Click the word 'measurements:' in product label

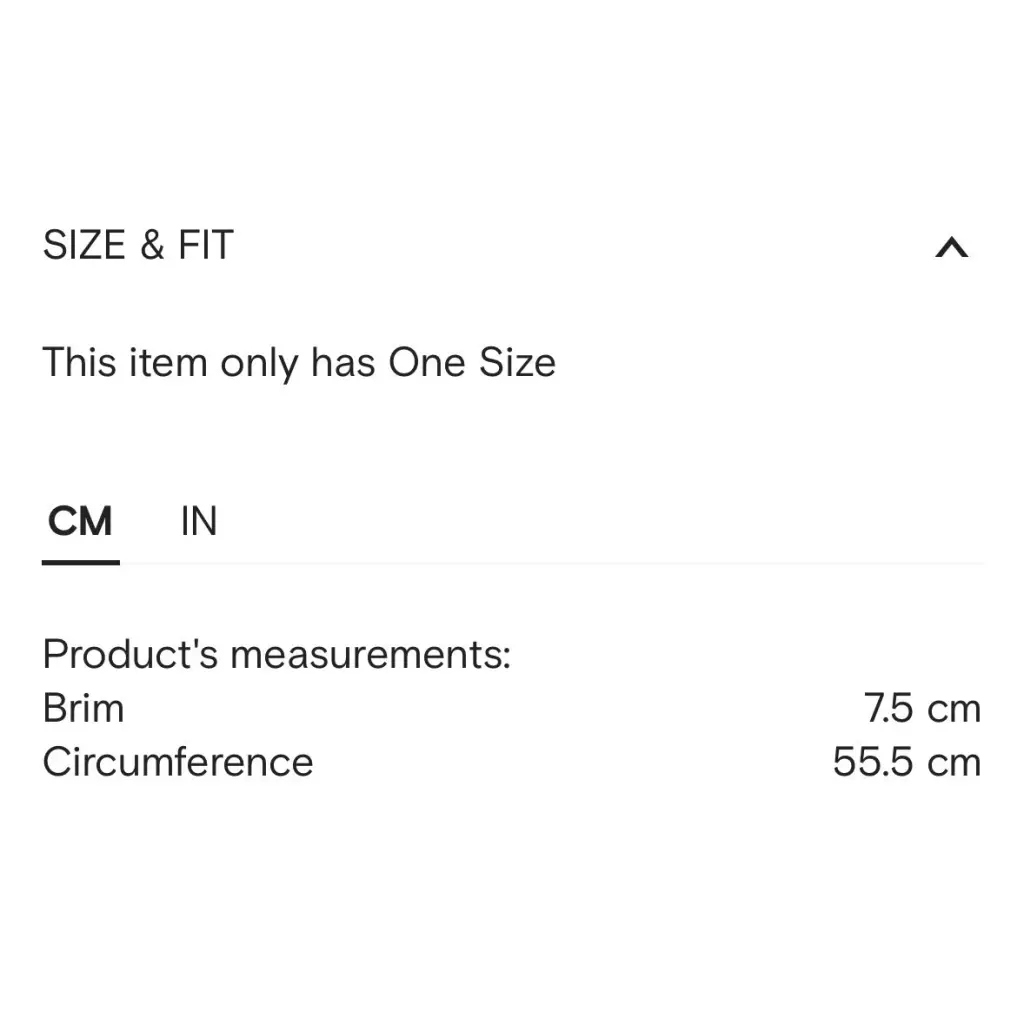(x=370, y=654)
